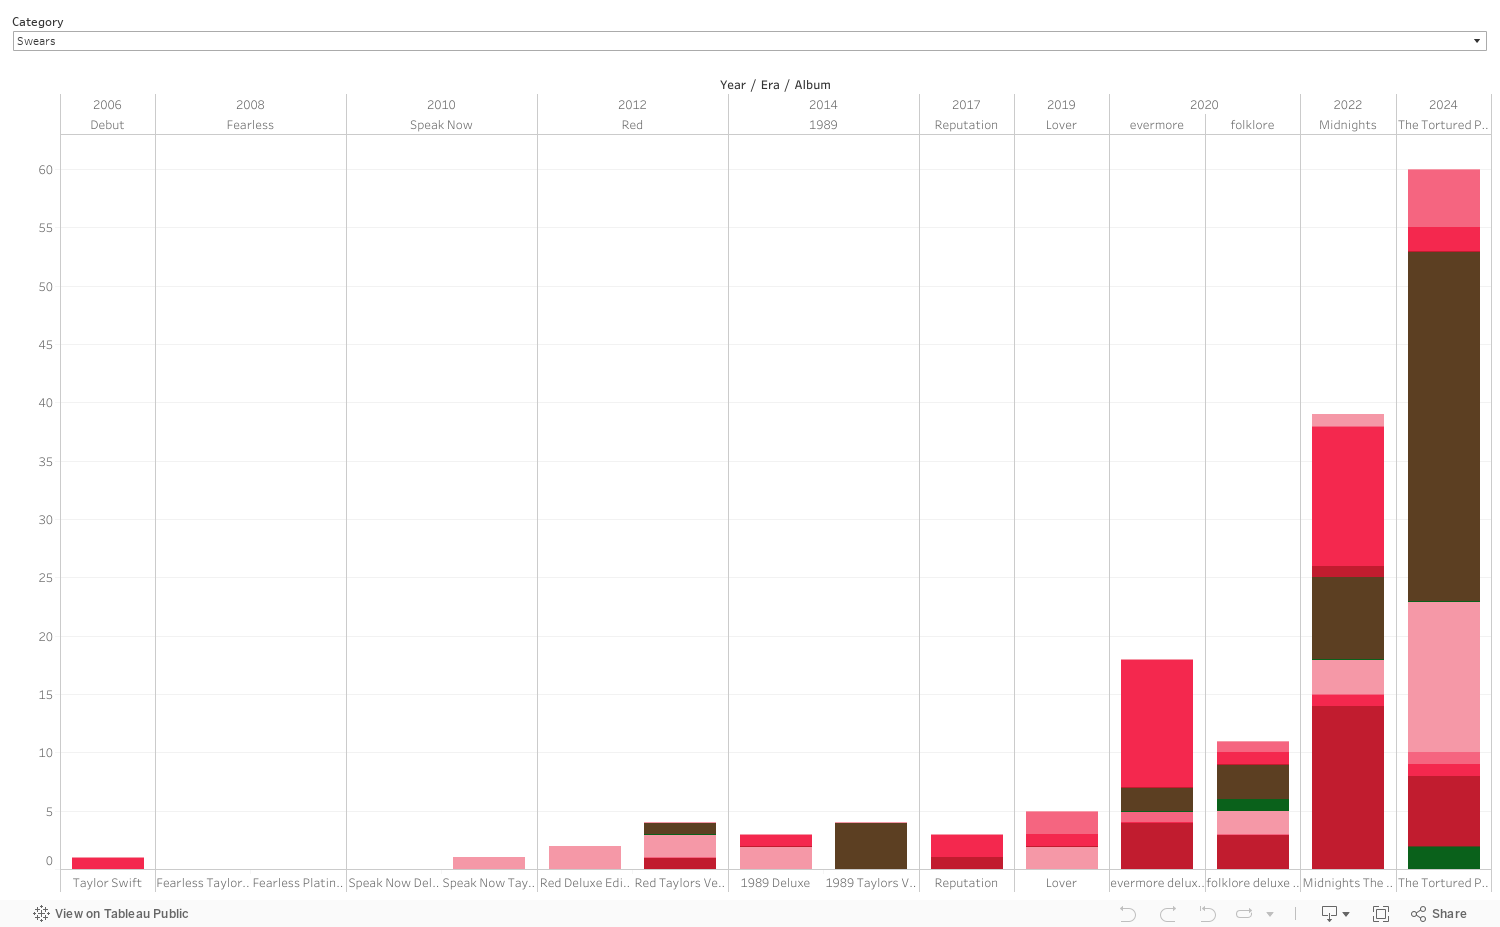Select the Midnights era header

pyautogui.click(x=1347, y=125)
